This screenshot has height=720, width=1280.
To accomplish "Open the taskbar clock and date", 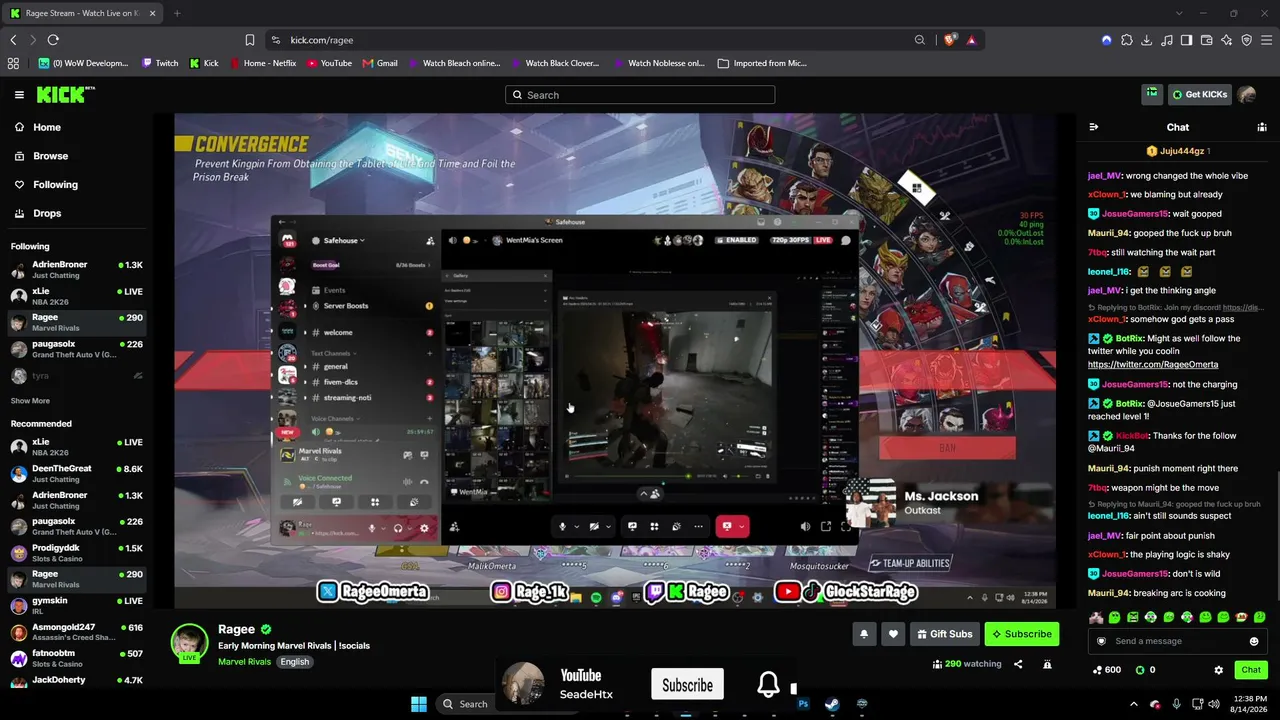I will pos(1251,703).
